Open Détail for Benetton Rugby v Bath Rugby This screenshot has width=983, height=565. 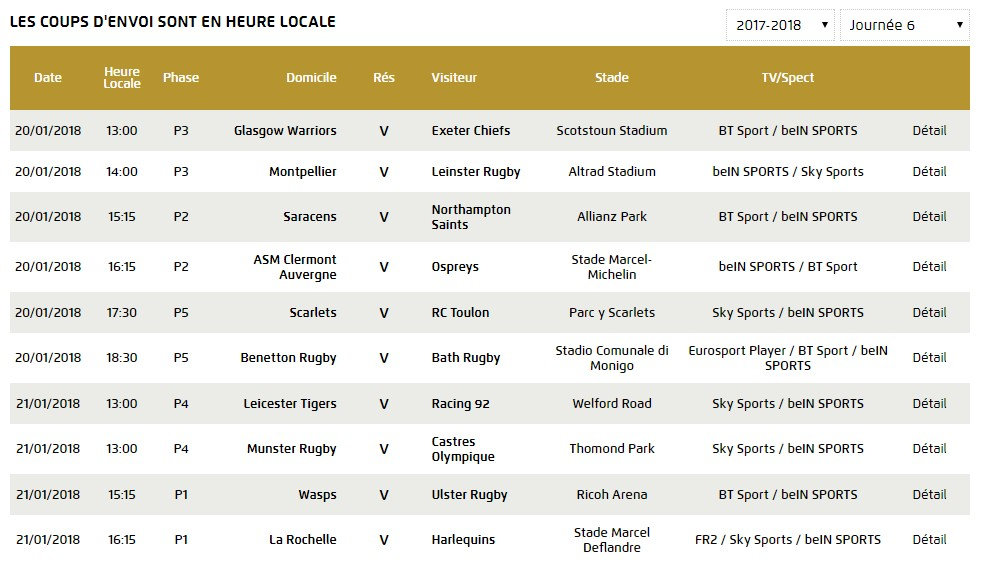929,357
